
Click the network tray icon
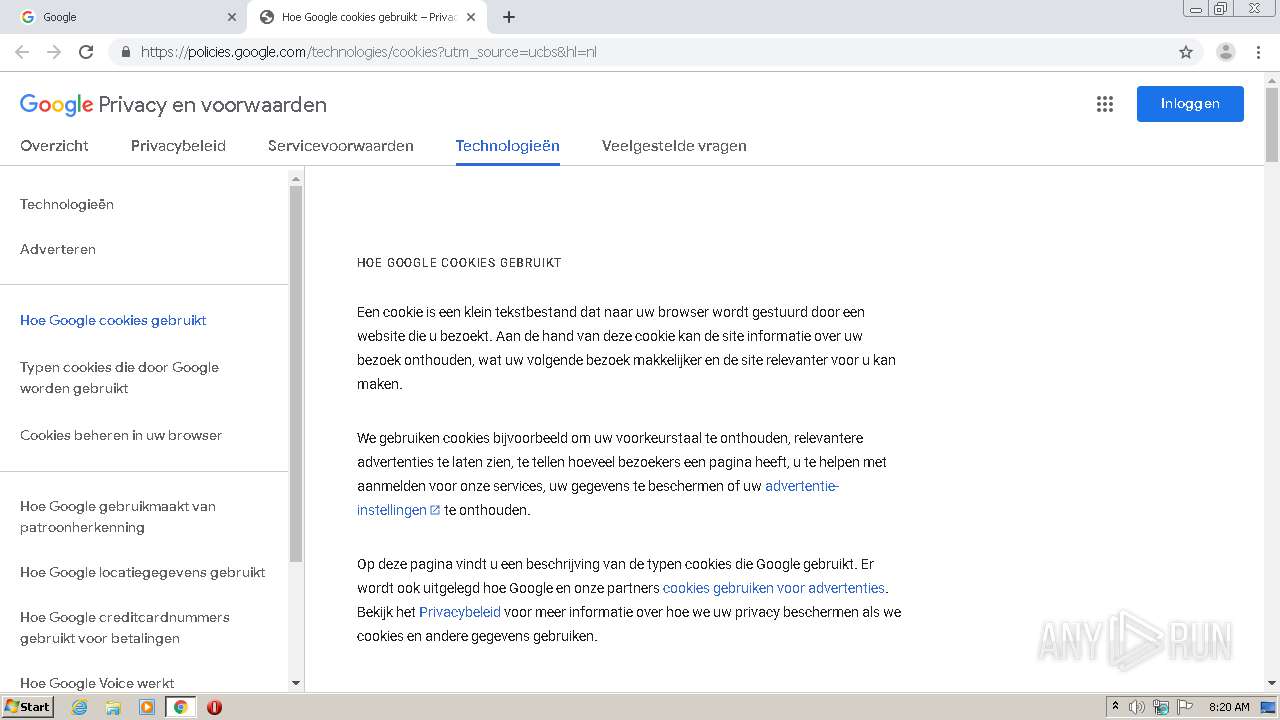(x=1161, y=707)
